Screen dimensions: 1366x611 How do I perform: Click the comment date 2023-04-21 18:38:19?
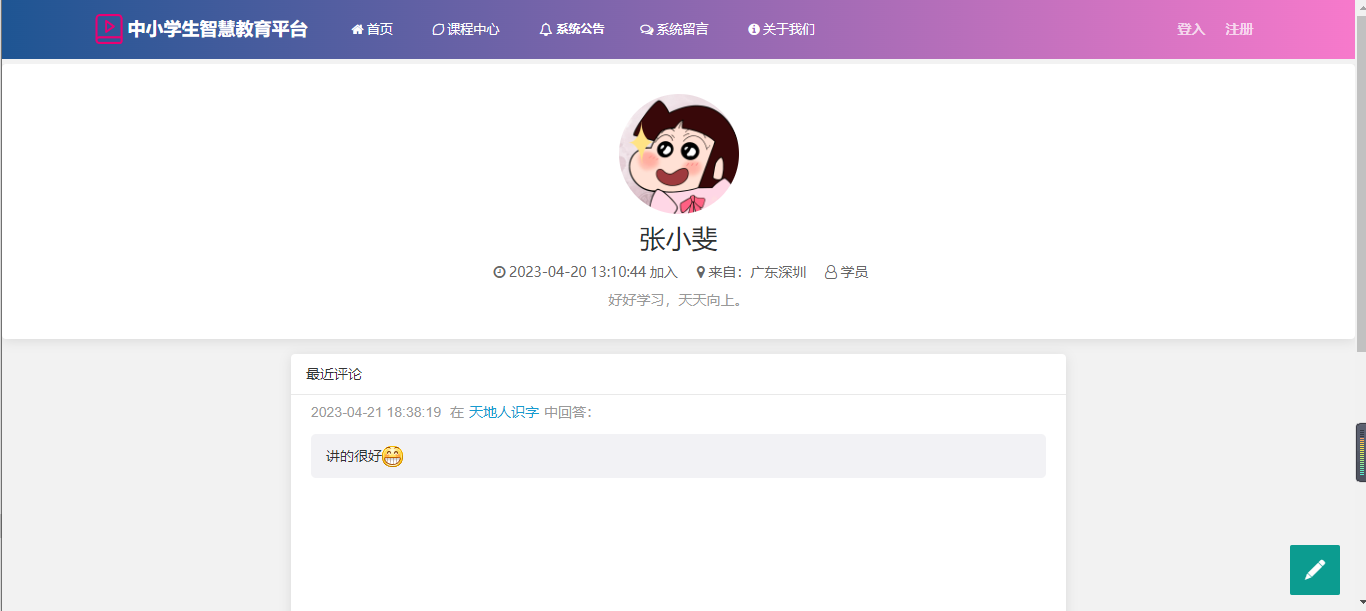tap(376, 412)
